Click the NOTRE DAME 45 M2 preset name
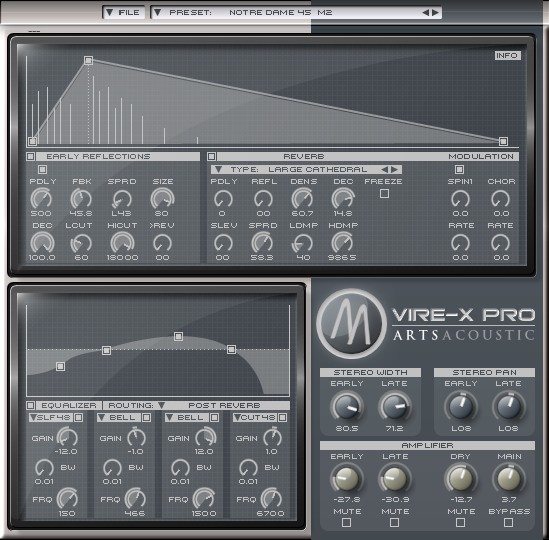Image resolution: width=549 pixels, height=540 pixels. [x=280, y=13]
